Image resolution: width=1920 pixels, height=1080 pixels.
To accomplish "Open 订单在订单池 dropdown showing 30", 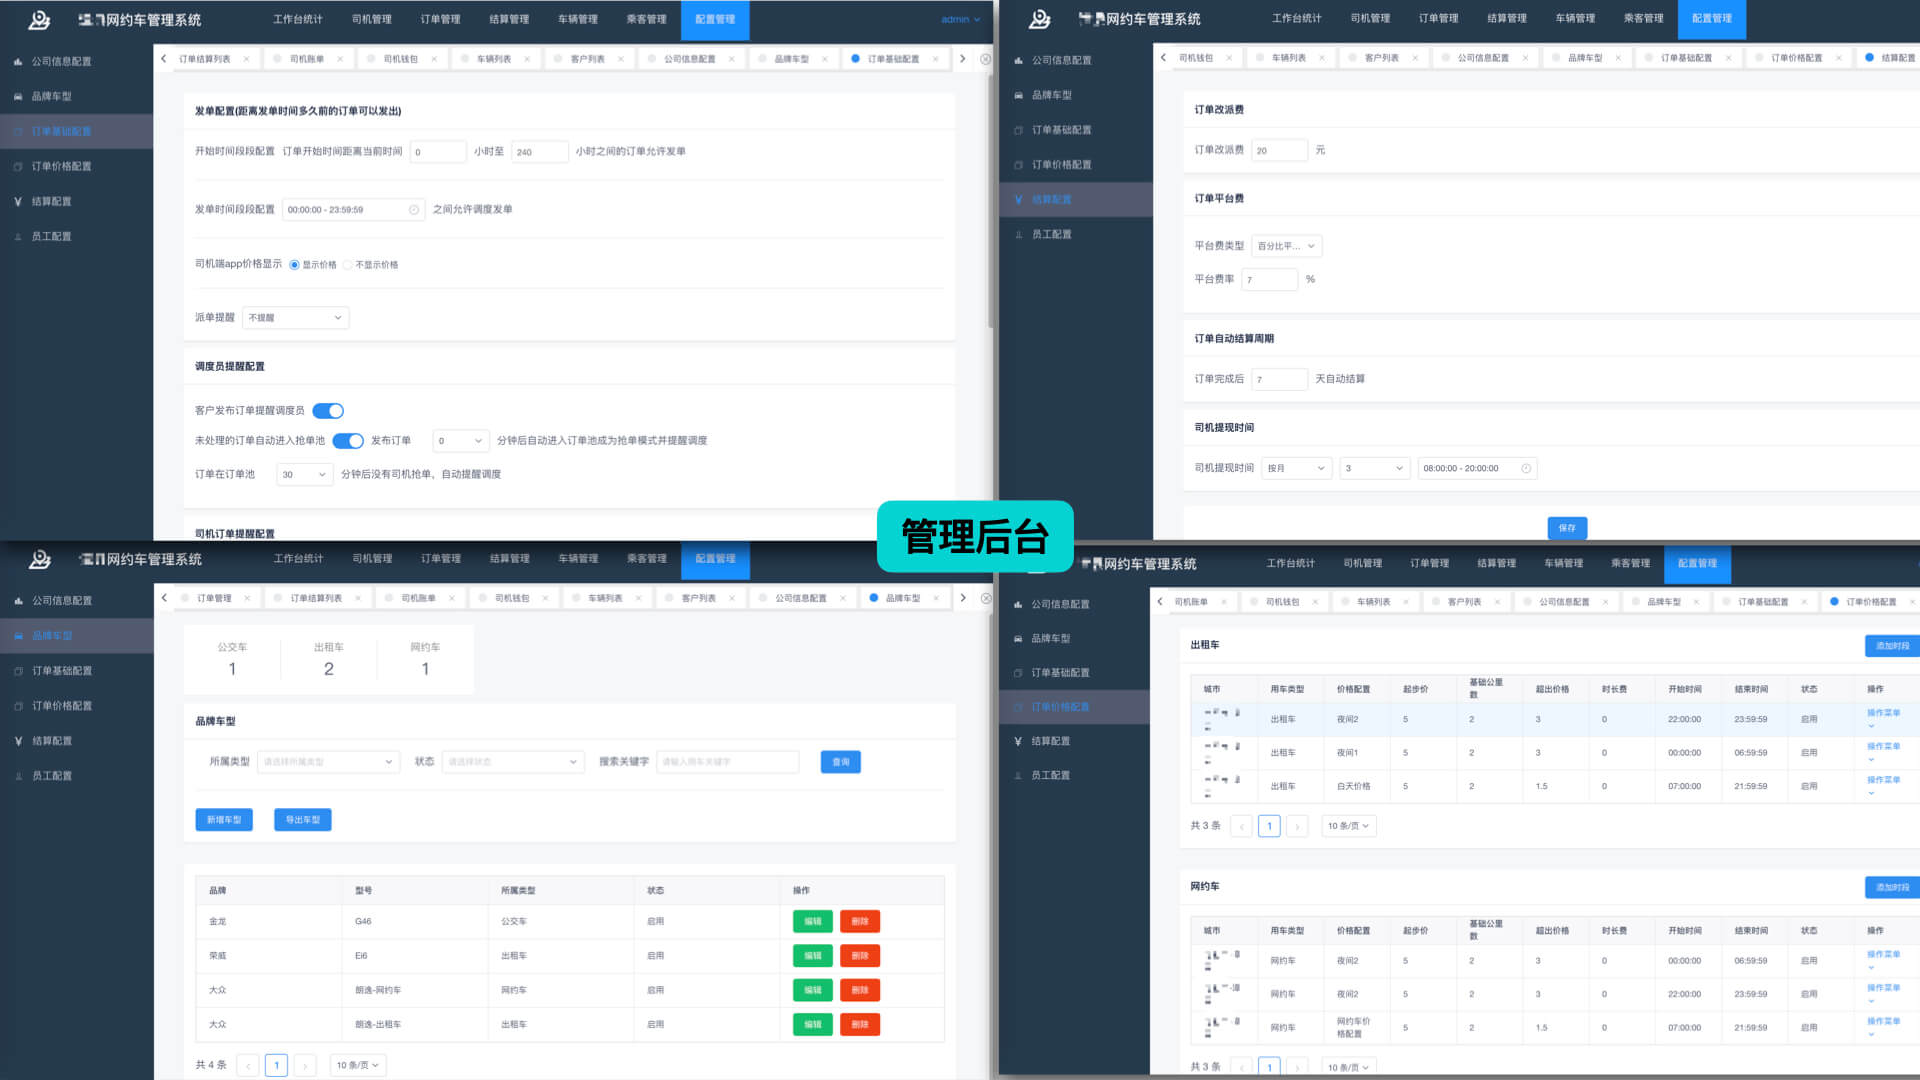I will coord(304,475).
